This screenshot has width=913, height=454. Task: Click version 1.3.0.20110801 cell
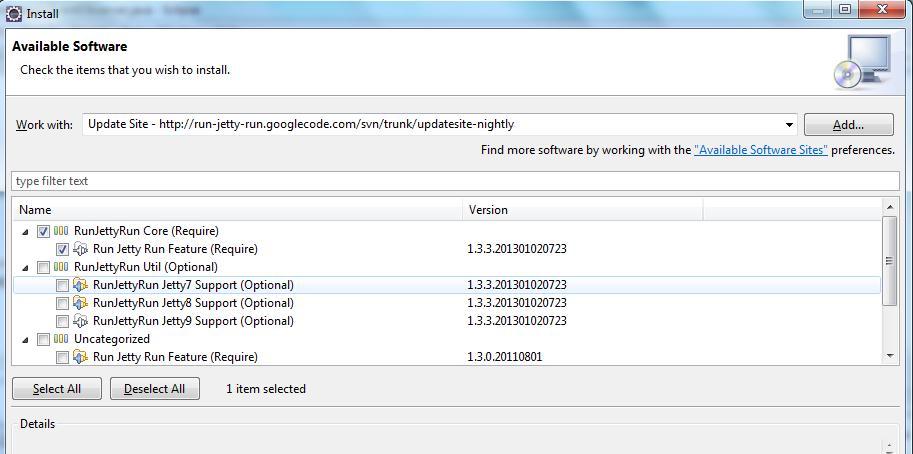pyautogui.click(x=504, y=357)
